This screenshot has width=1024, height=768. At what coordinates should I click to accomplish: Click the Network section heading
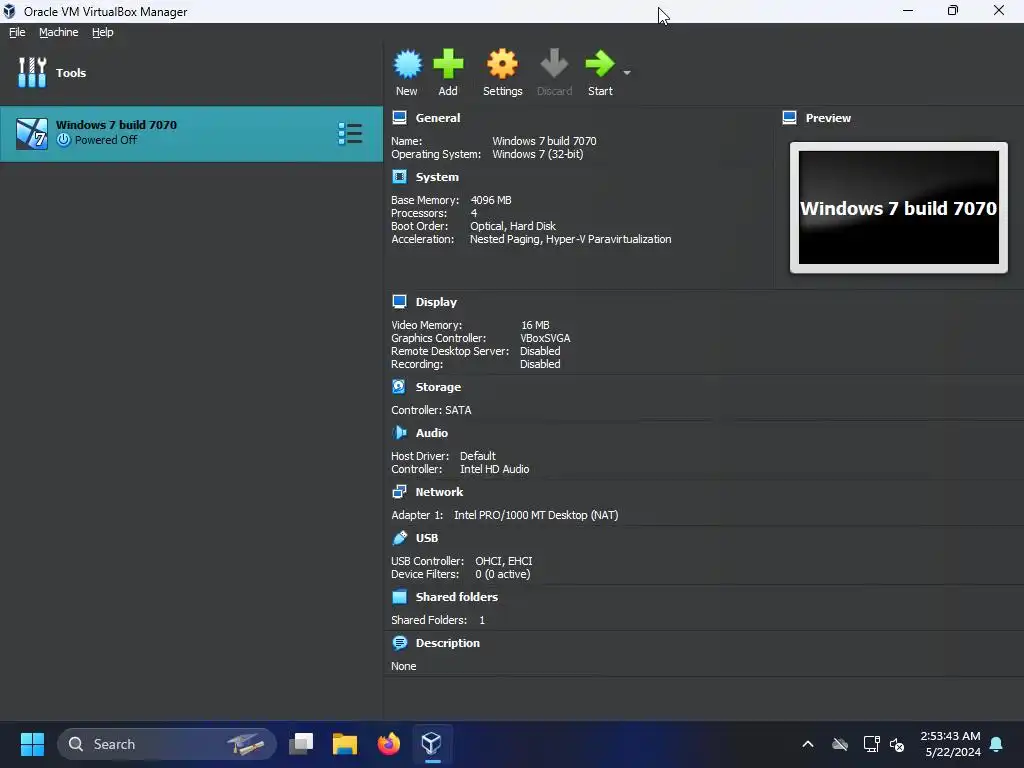[x=439, y=492]
